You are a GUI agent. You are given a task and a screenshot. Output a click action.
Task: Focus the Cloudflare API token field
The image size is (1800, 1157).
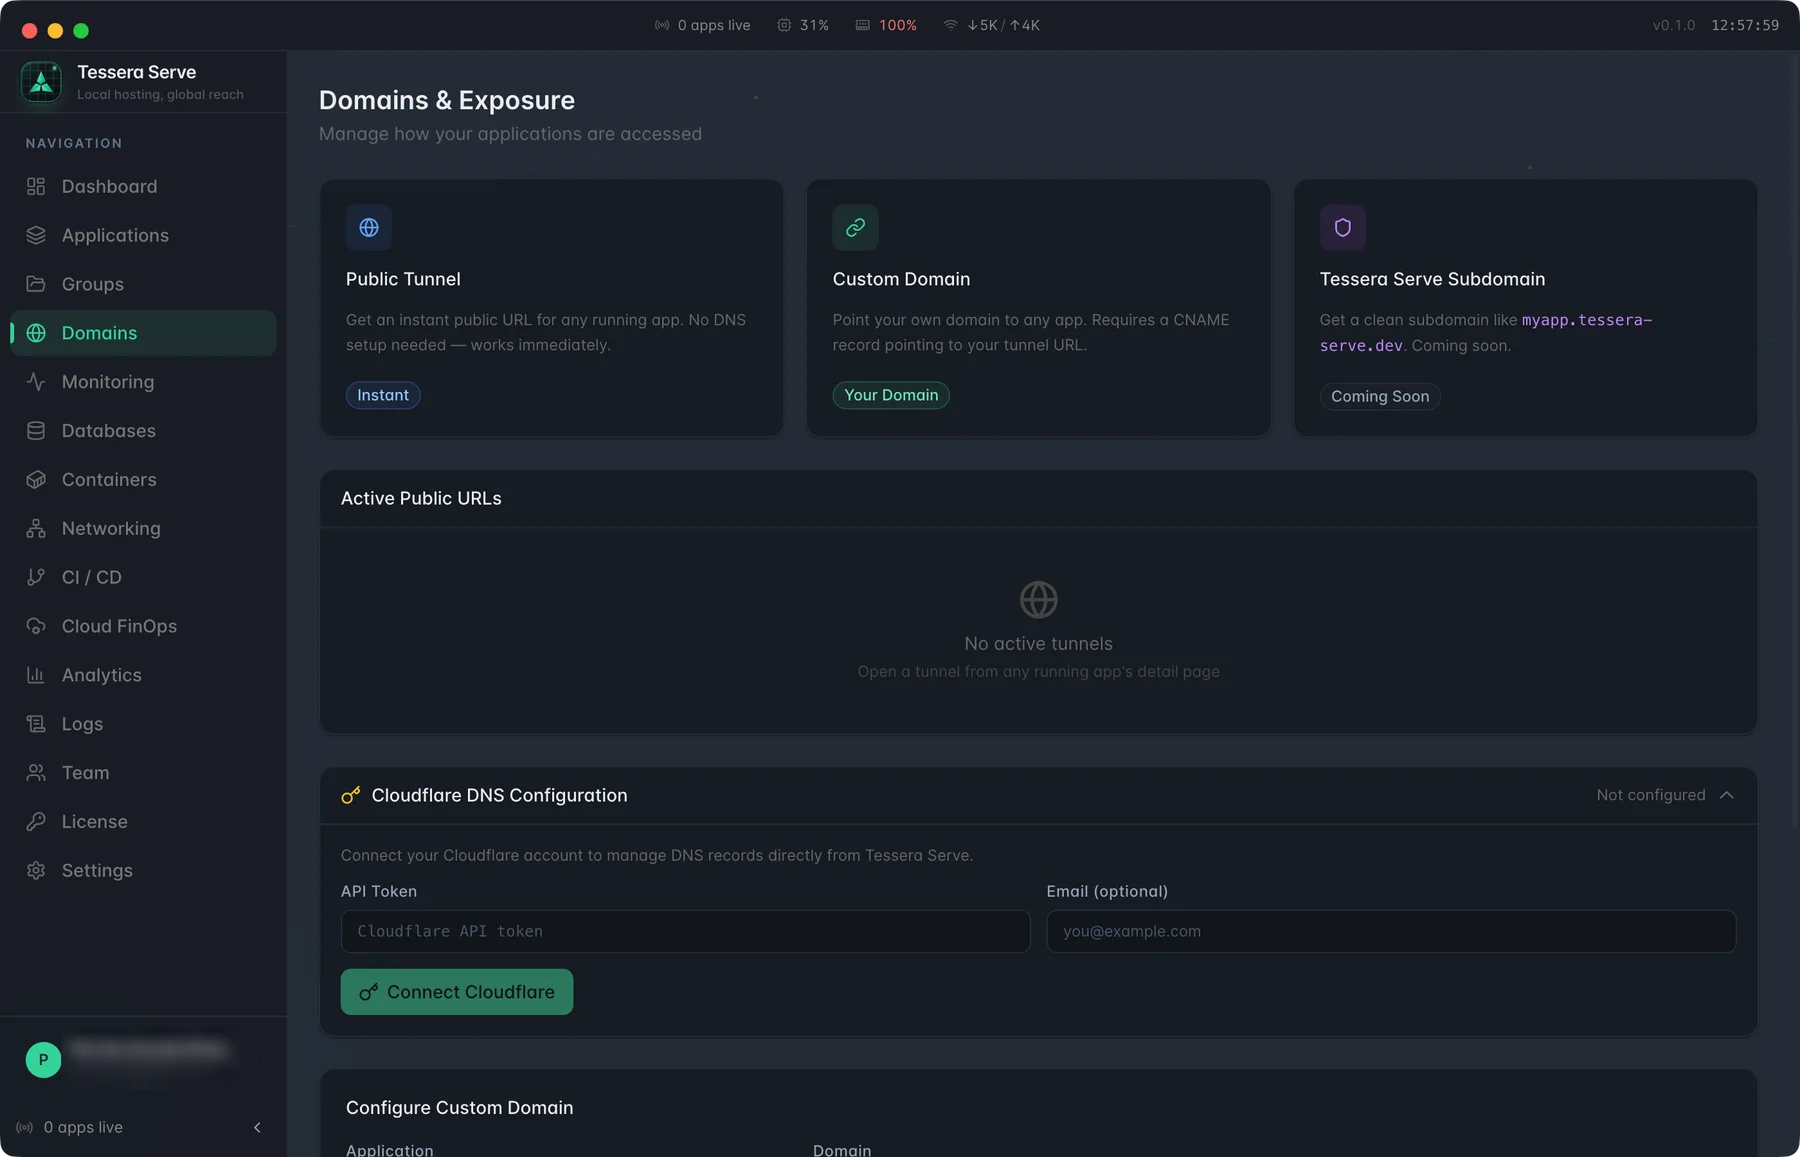[685, 931]
